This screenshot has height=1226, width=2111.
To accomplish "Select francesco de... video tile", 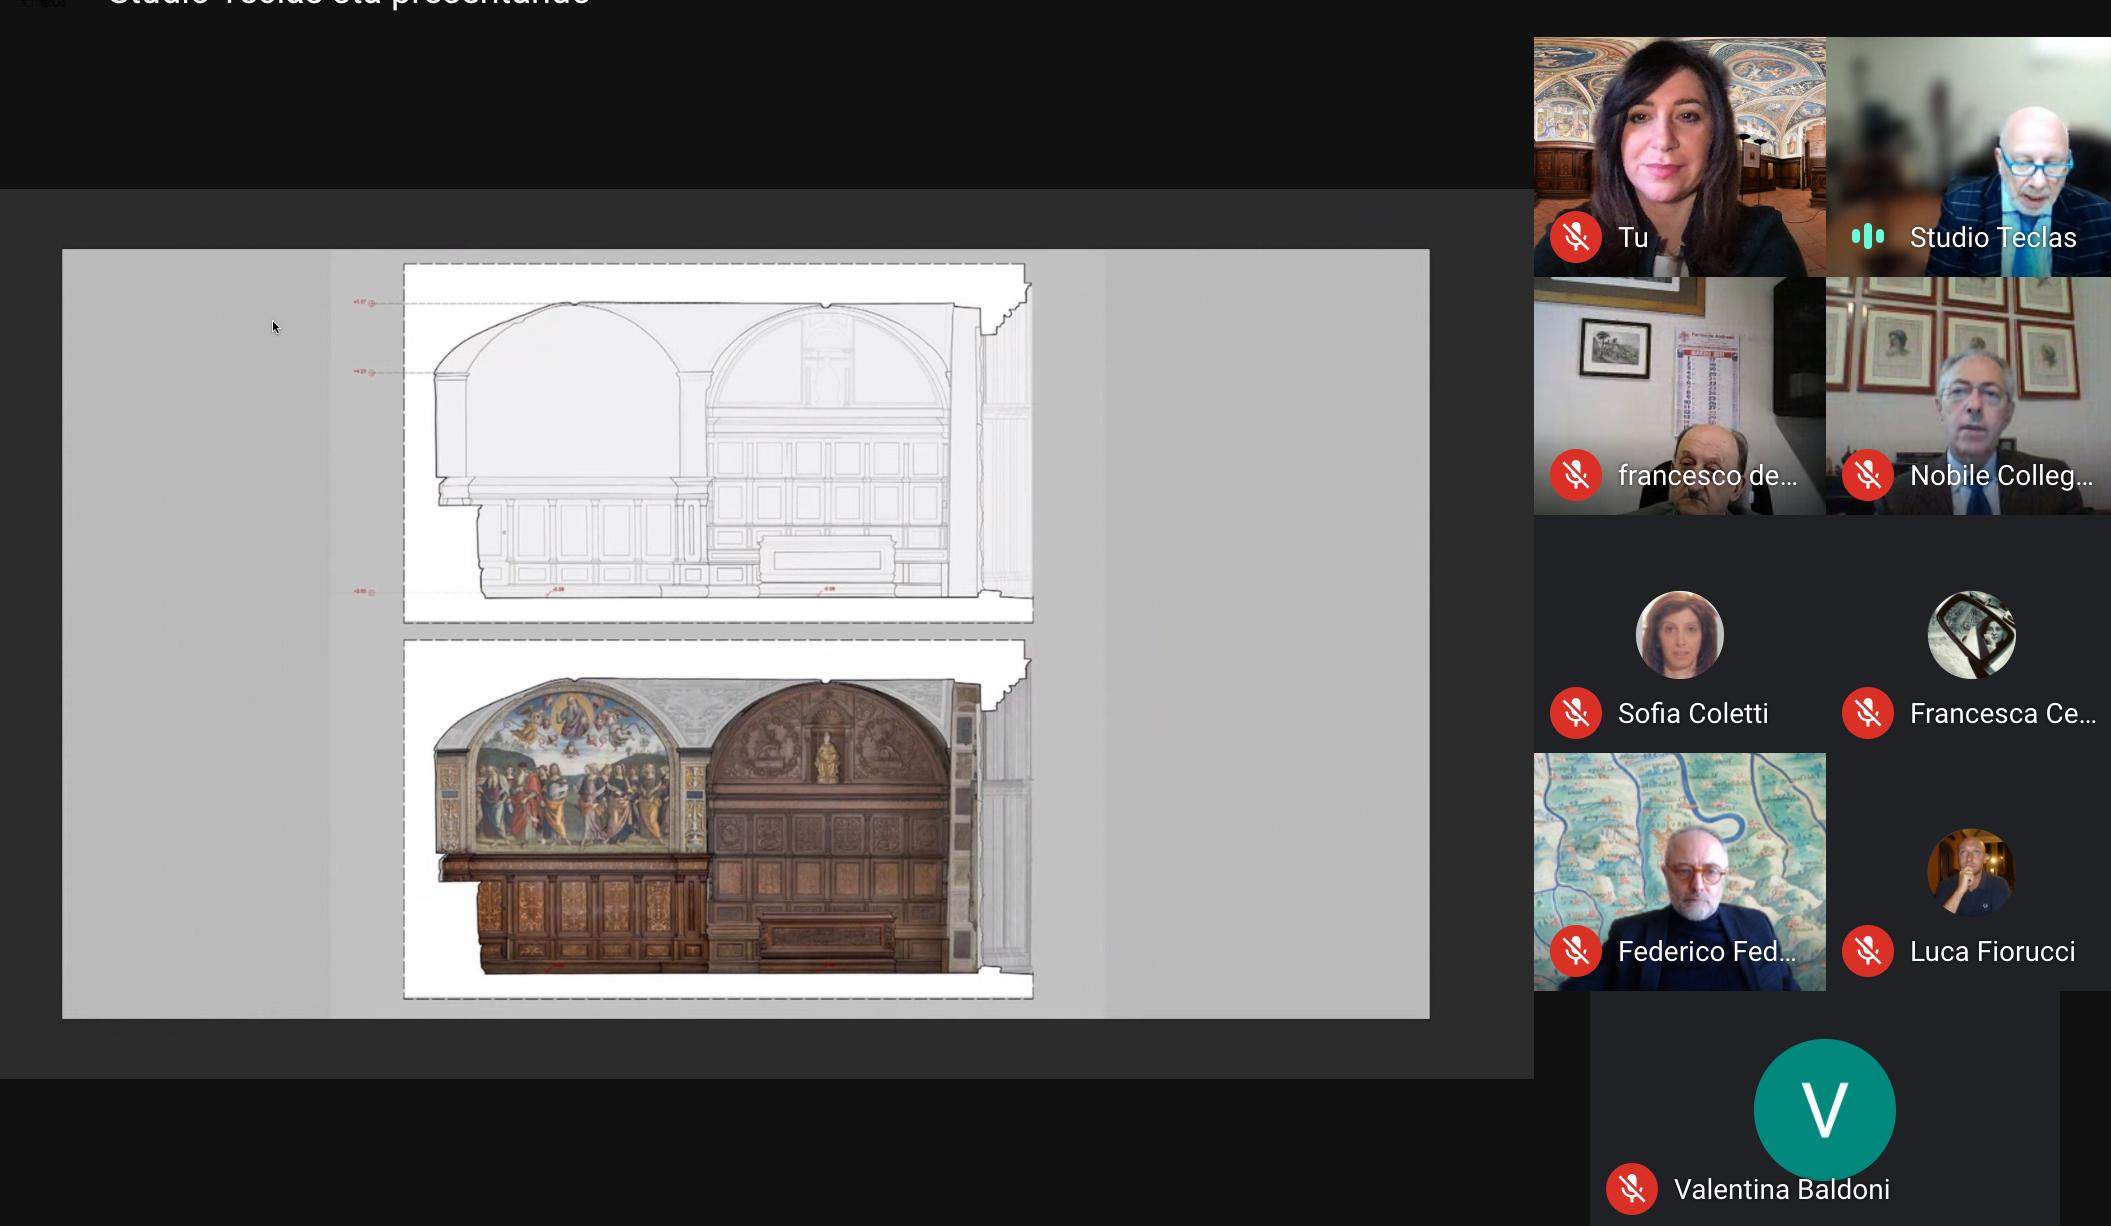I will click(x=1680, y=396).
